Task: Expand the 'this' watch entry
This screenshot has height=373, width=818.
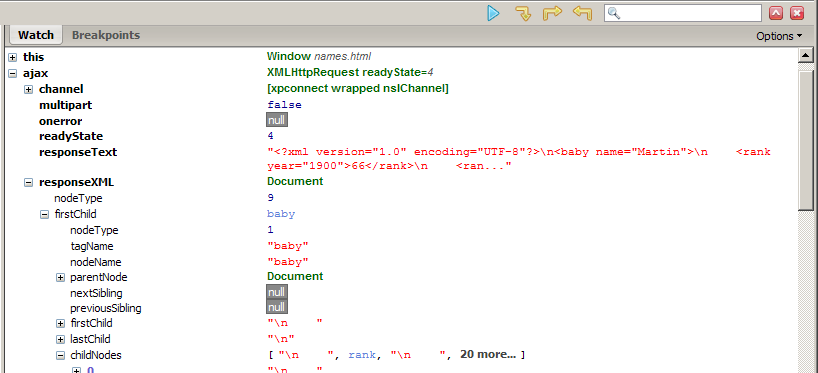Action: click(x=13, y=57)
